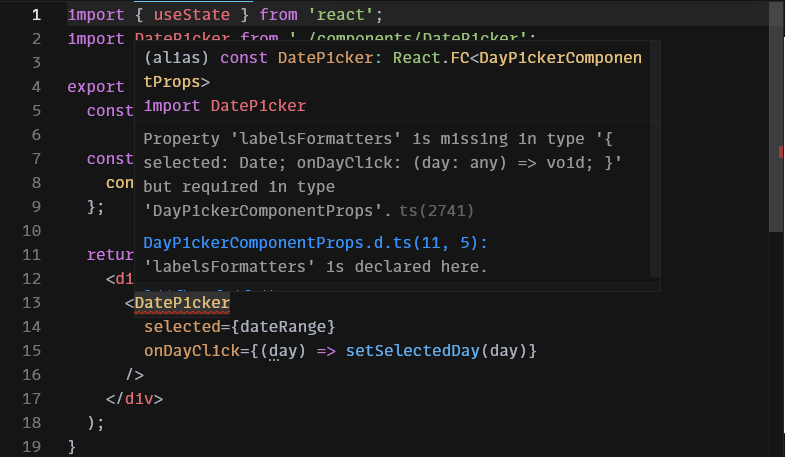Click the onDayClick attribute on line 15
The width and height of the screenshot is (785, 457).
192,351
